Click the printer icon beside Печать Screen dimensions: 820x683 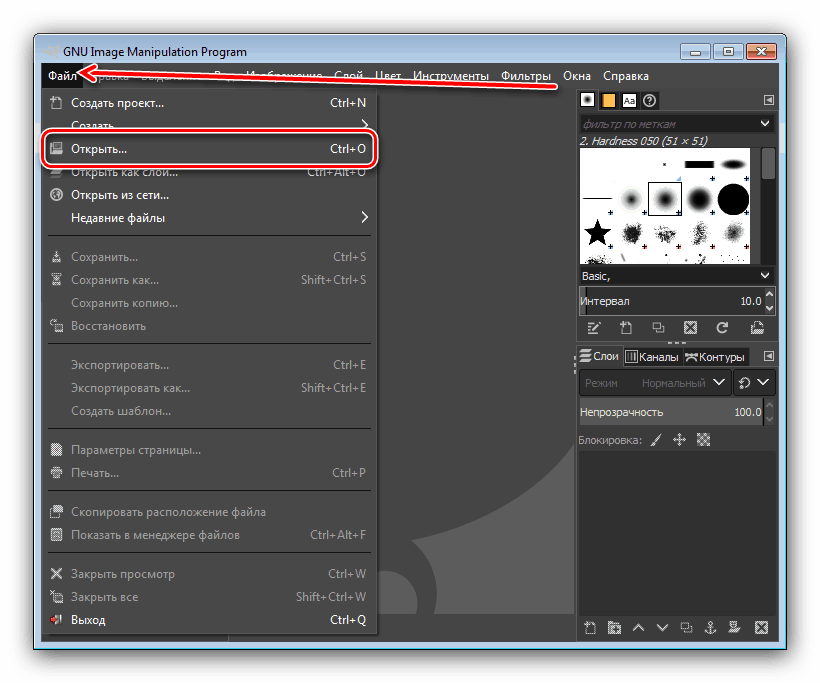tap(56, 473)
